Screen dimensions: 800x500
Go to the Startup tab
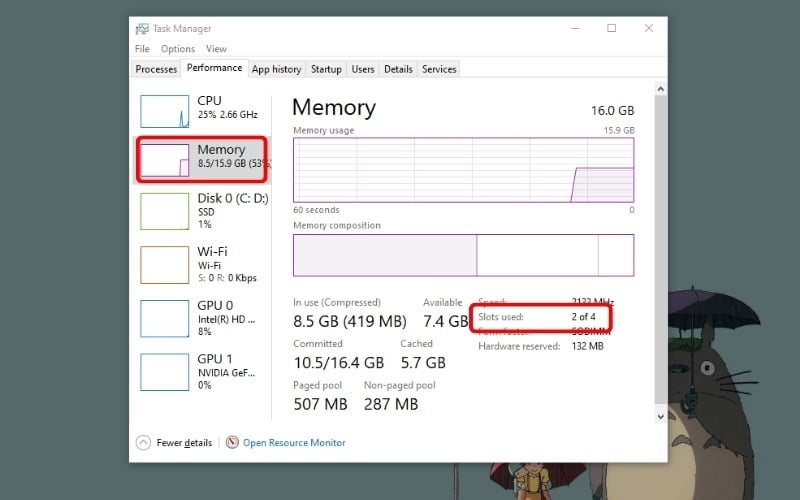[326, 69]
